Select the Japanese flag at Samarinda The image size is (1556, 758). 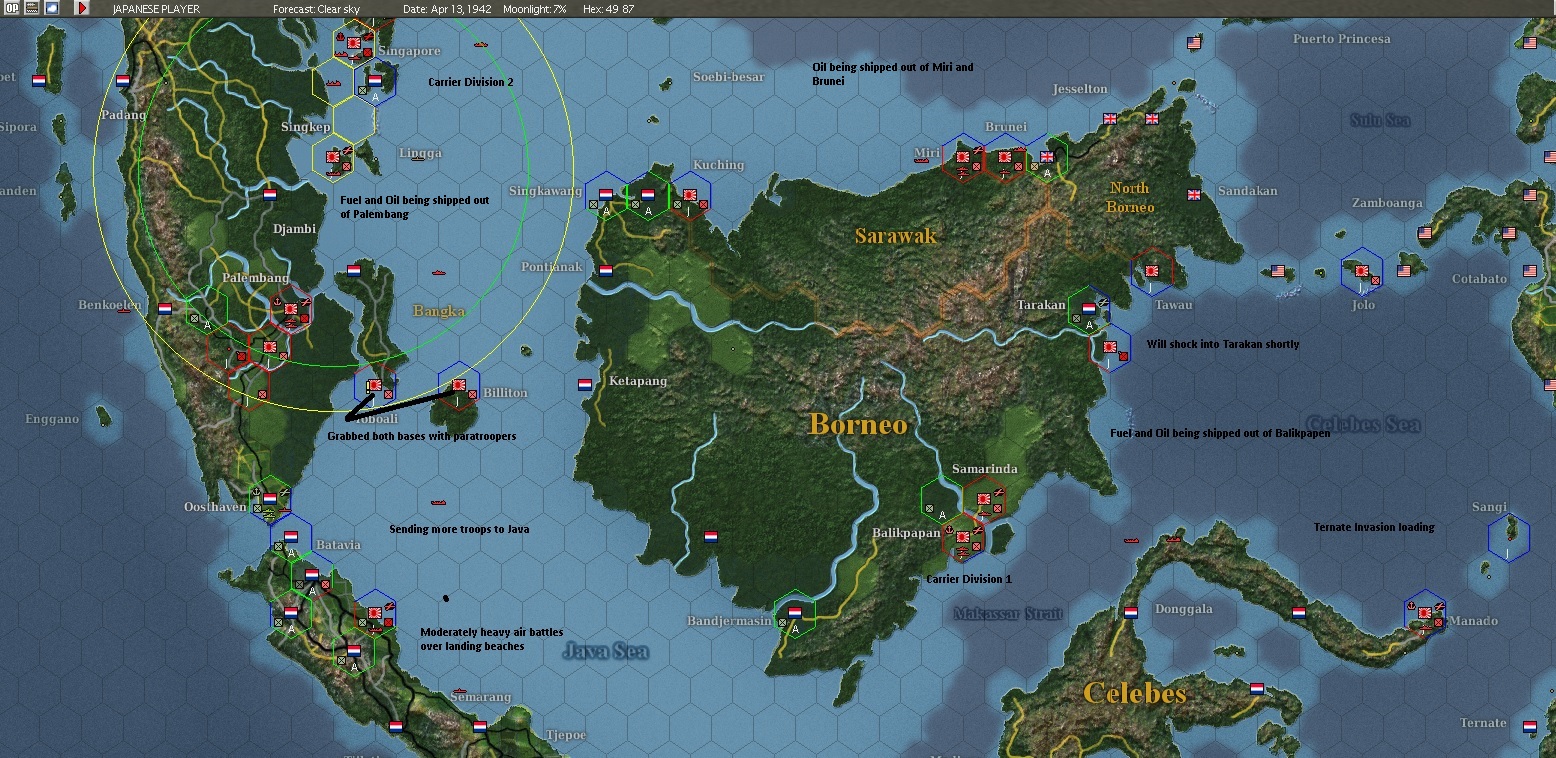coord(985,498)
